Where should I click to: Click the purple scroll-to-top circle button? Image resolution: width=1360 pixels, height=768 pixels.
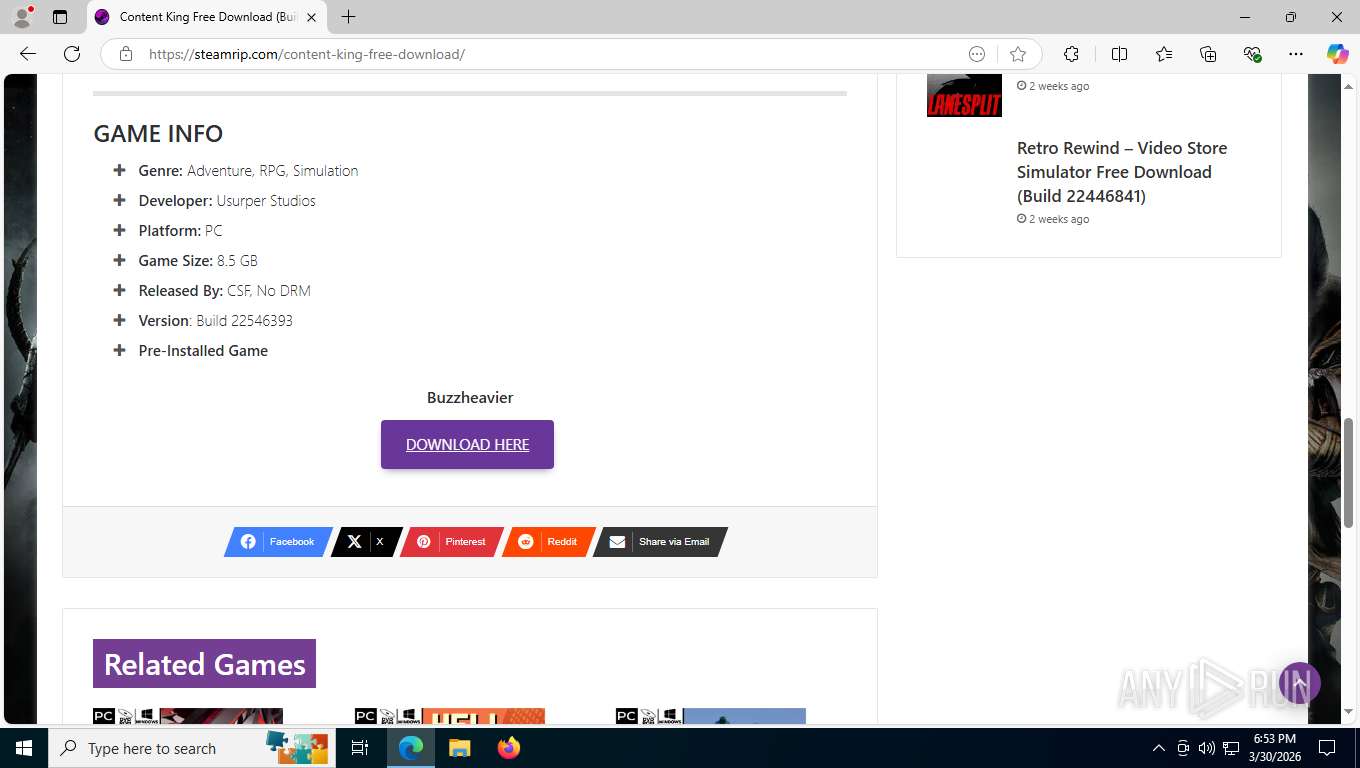[1300, 683]
